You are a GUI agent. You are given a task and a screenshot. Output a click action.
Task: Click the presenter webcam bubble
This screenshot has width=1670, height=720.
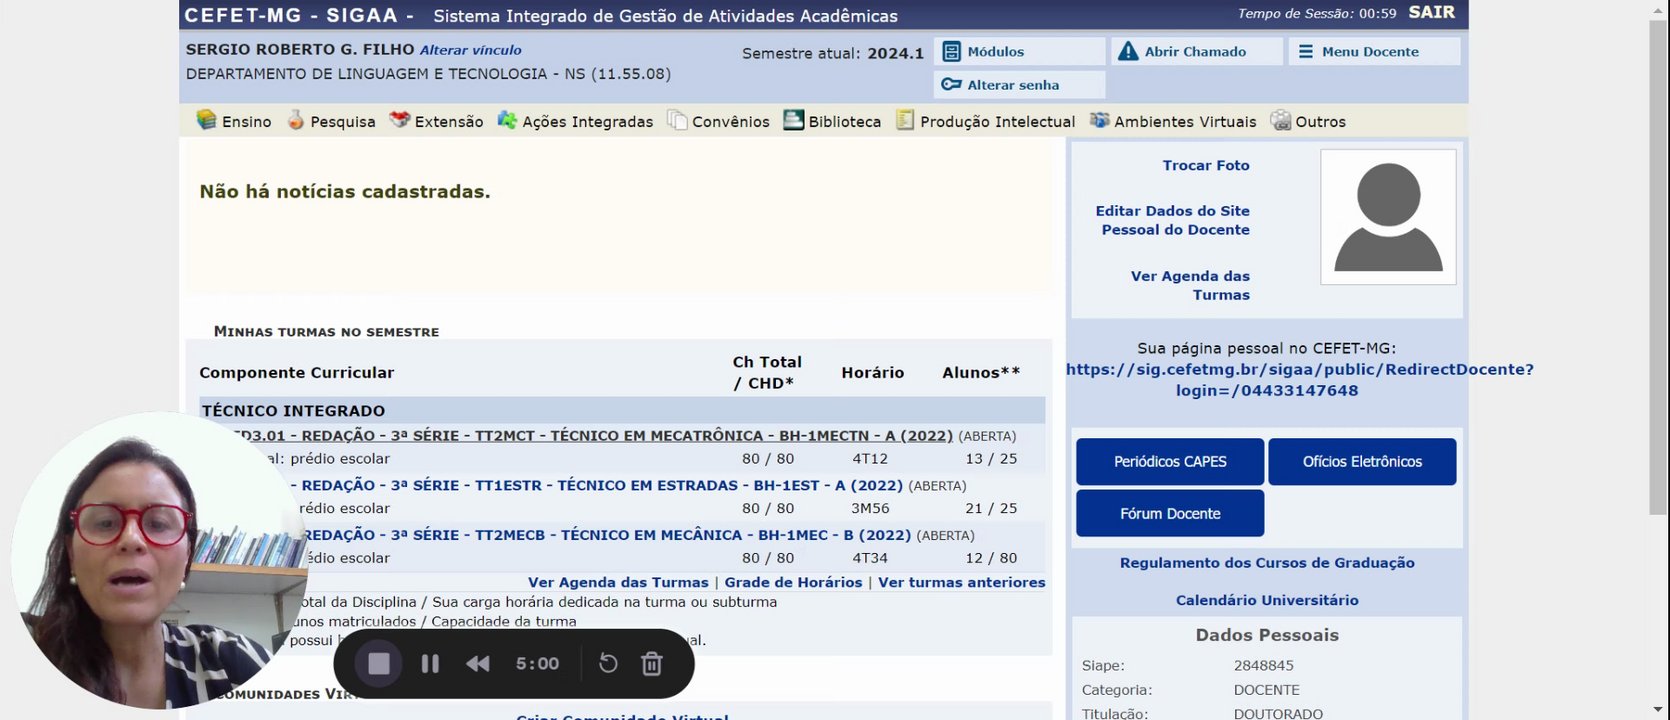tap(160, 560)
